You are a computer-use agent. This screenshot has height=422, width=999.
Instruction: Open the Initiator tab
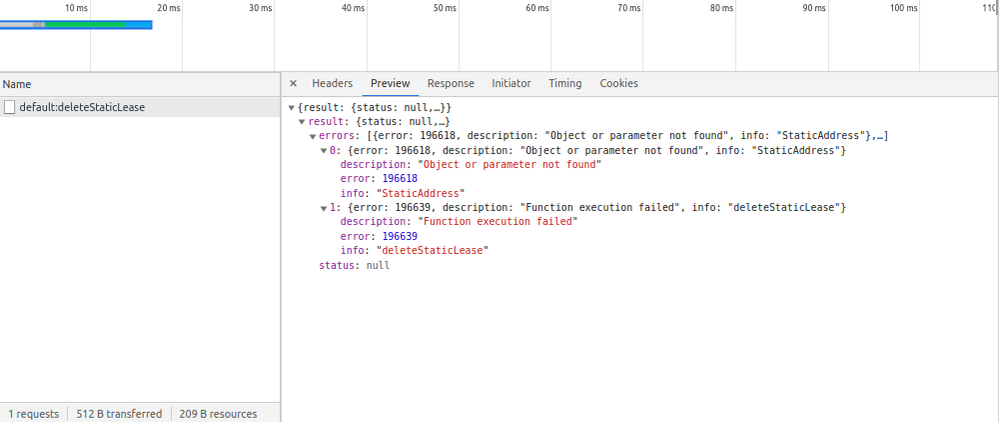[511, 84]
